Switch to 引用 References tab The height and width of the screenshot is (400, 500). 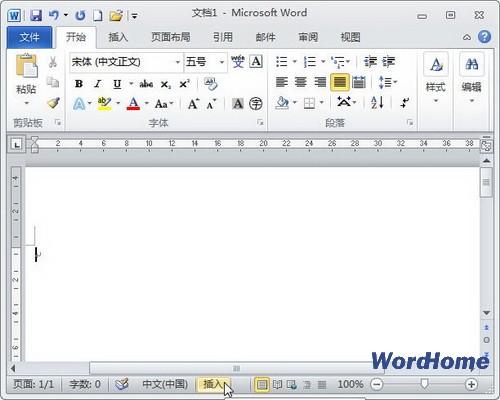tap(223, 37)
